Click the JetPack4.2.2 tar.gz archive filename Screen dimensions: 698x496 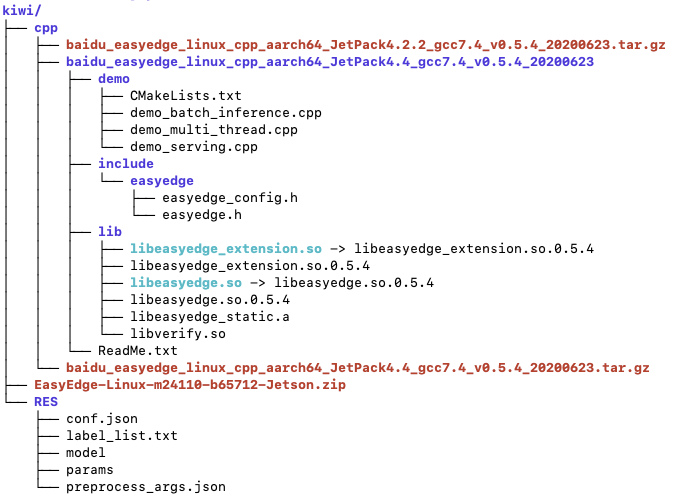coord(365,45)
